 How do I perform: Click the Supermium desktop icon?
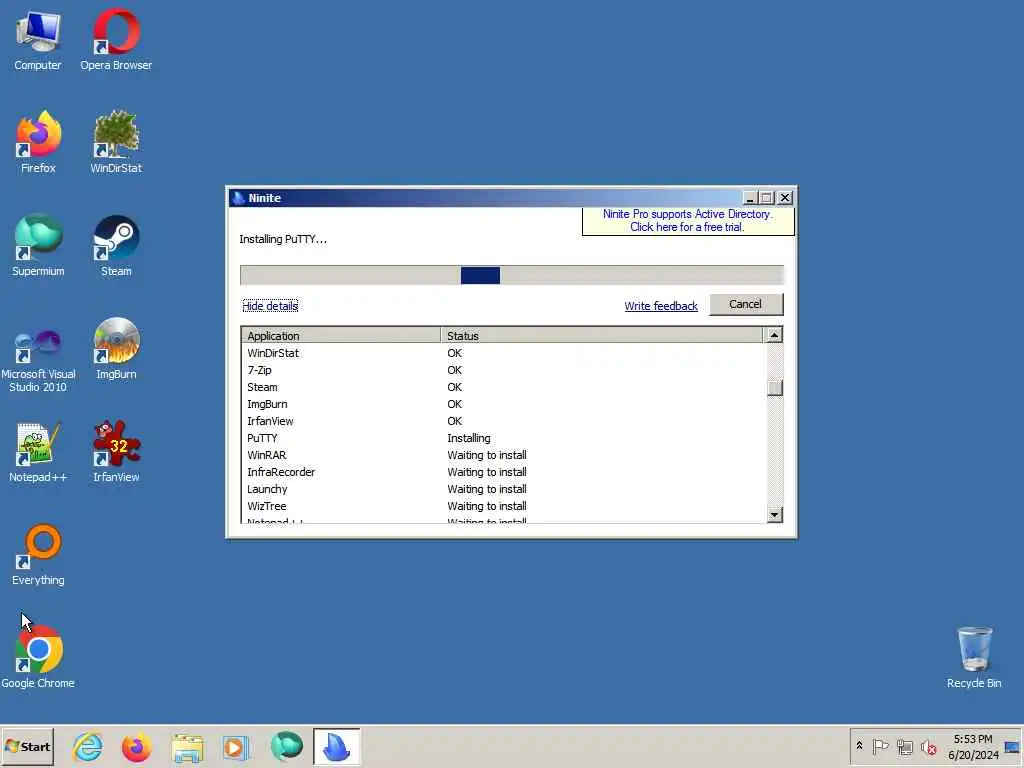[38, 246]
